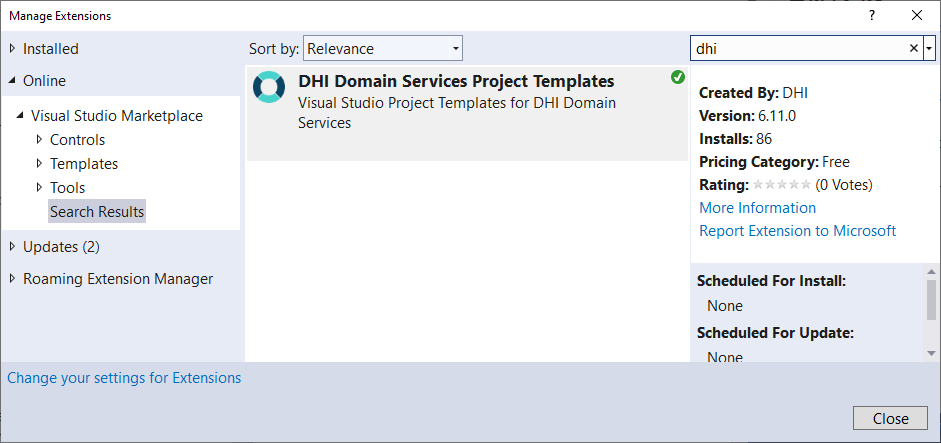The height and width of the screenshot is (443, 941).
Task: Click the Scheduled For Install heading
Action: click(x=771, y=280)
